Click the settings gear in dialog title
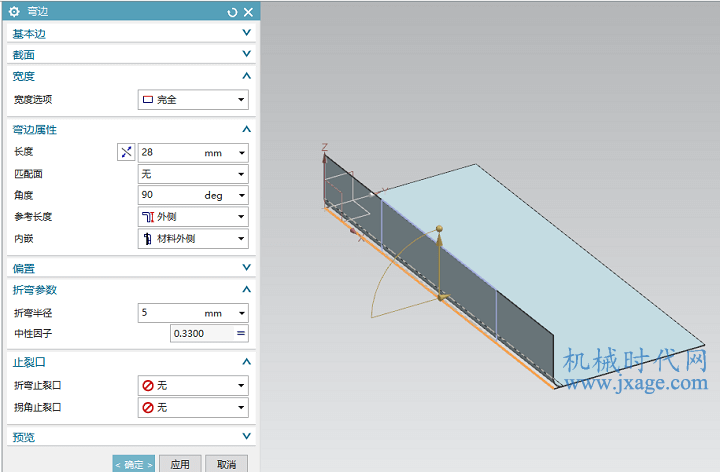The height and width of the screenshot is (472, 720). [14, 11]
